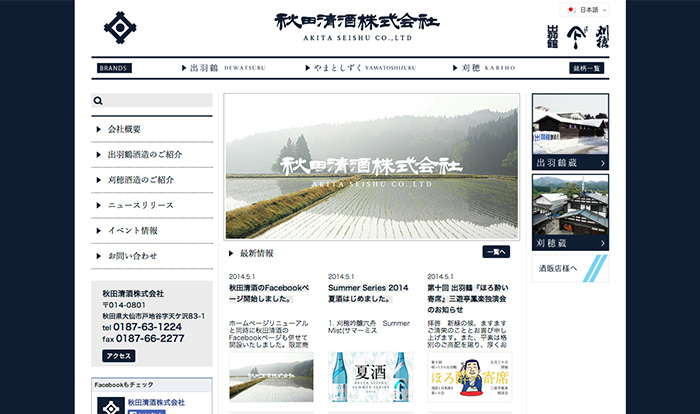Click the Facebook page avatar icon
The height and width of the screenshot is (414, 700).
(110, 405)
